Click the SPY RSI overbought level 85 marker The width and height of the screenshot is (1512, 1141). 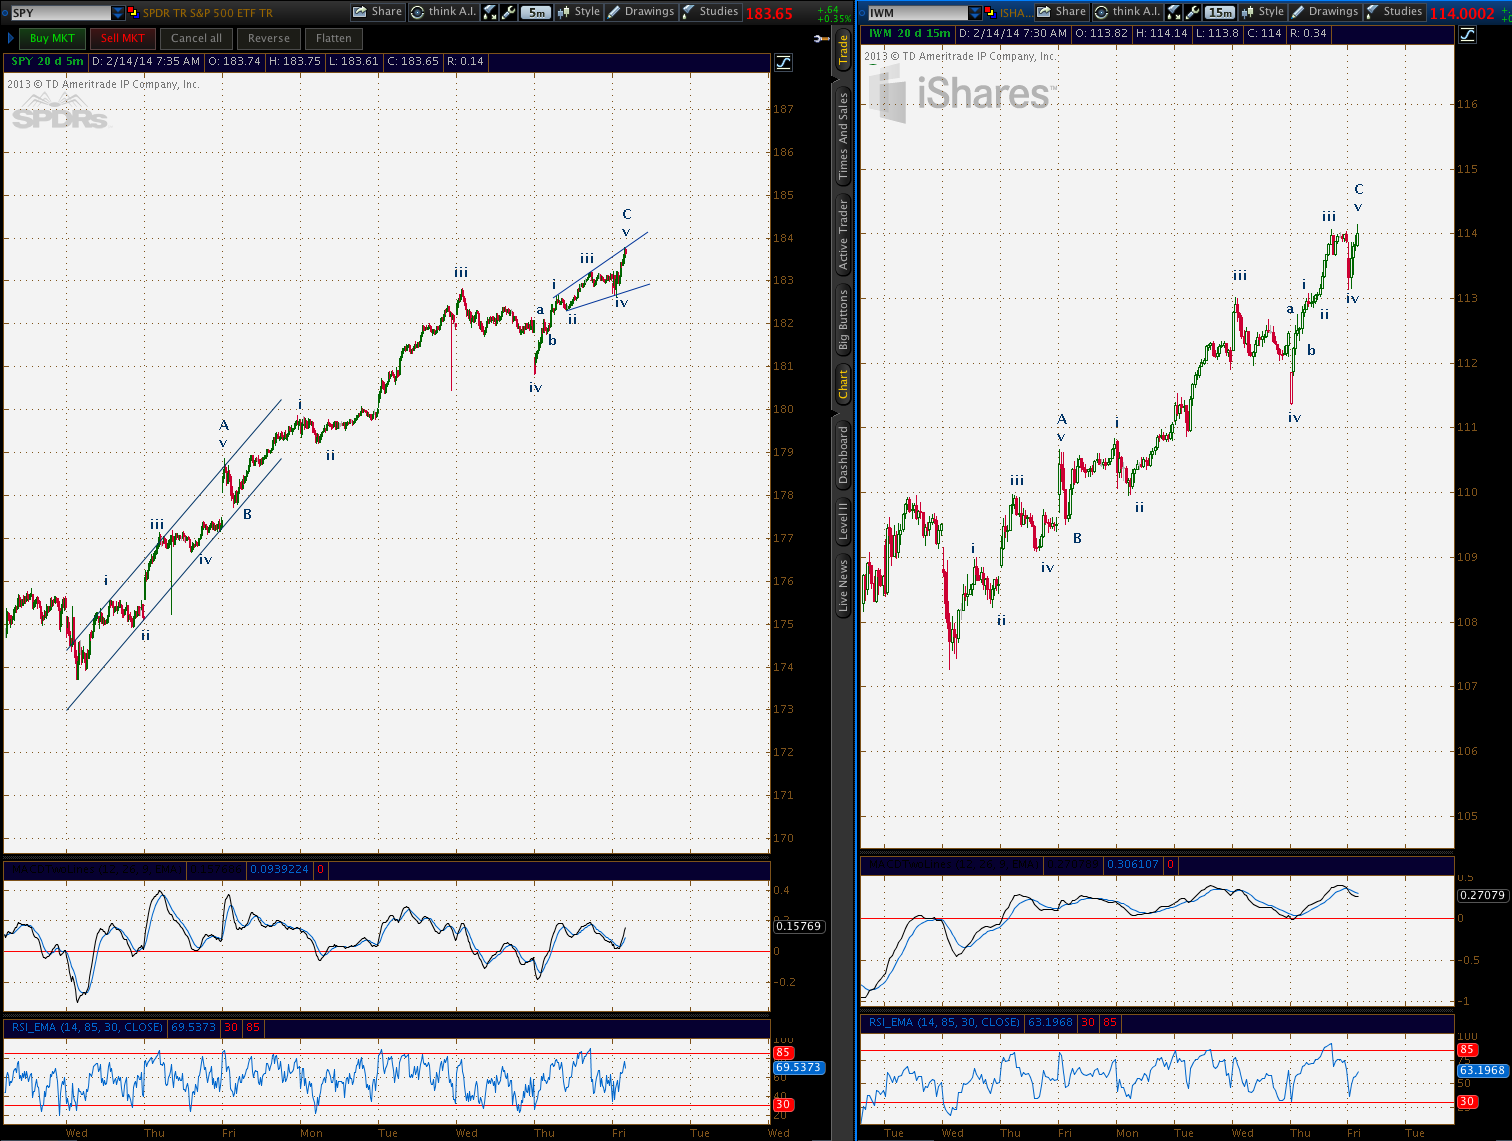tap(783, 1053)
